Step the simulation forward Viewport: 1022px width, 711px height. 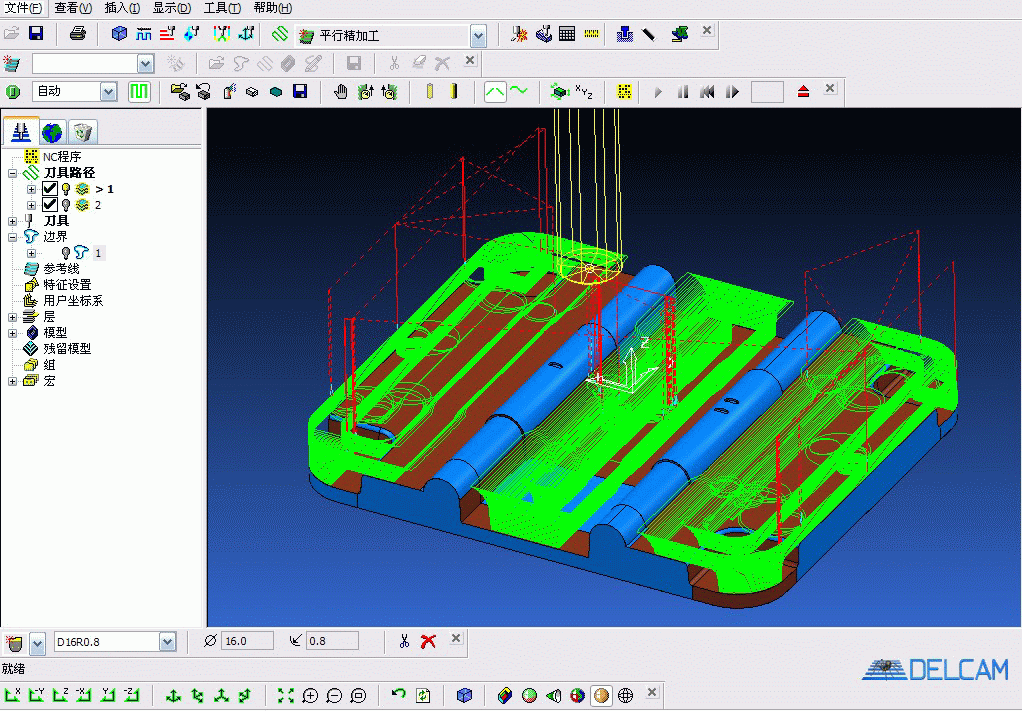732,93
